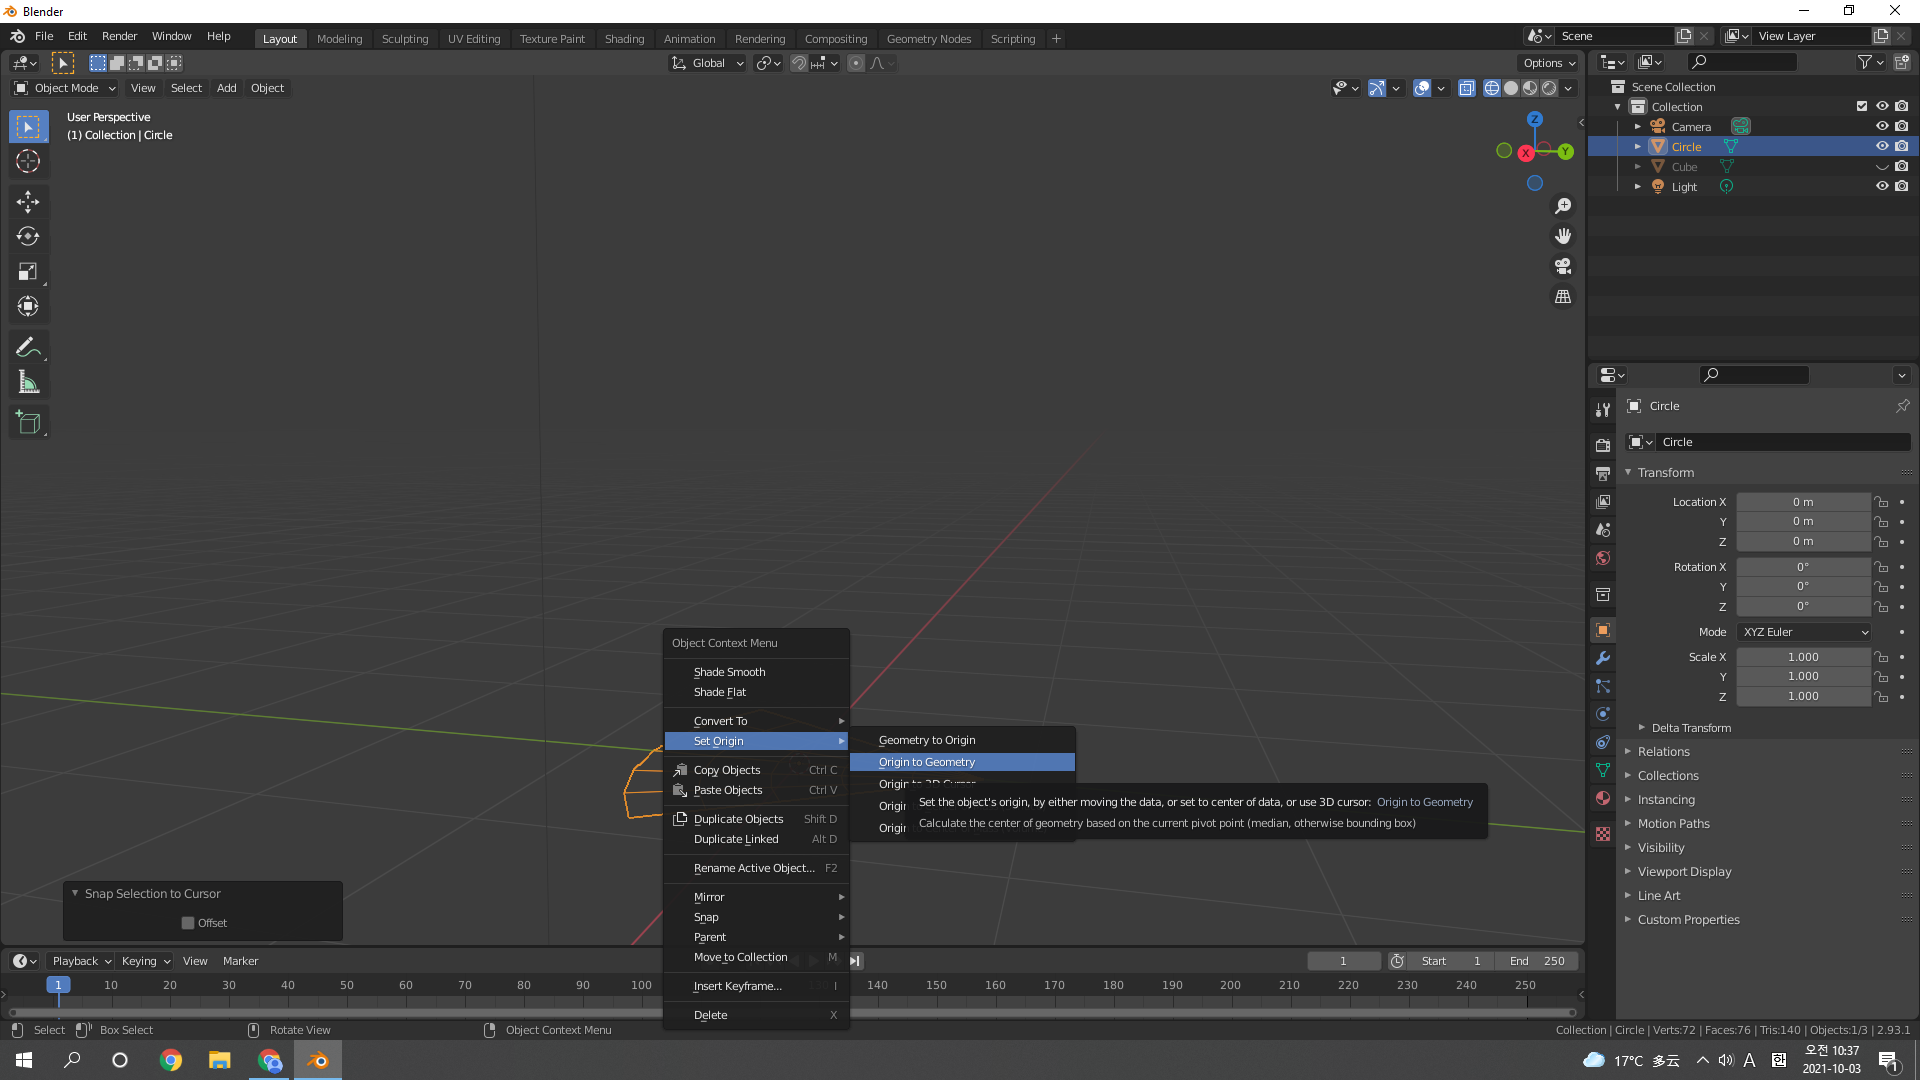This screenshot has width=1920, height=1080.
Task: Select the Cursor tool in toolbar
Action: (x=28, y=162)
